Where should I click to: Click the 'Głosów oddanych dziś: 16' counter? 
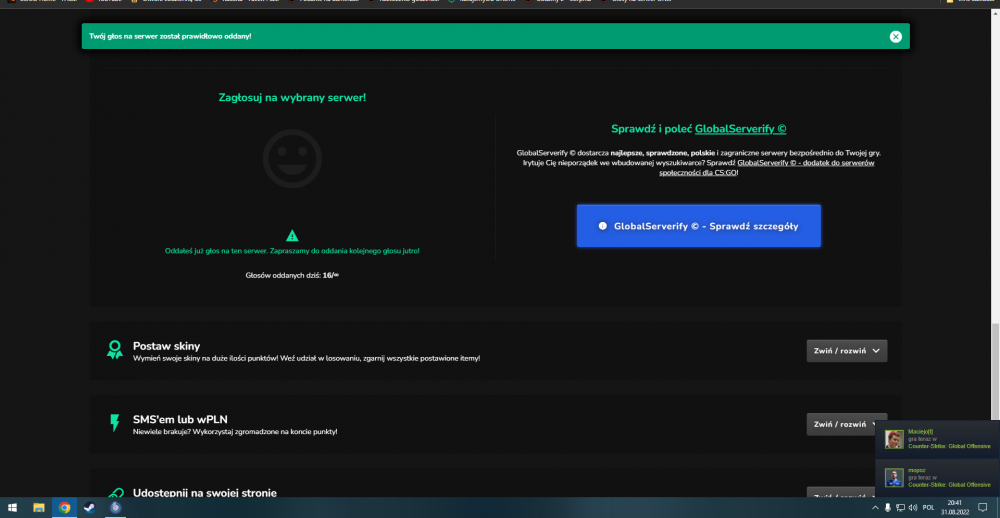(292, 275)
